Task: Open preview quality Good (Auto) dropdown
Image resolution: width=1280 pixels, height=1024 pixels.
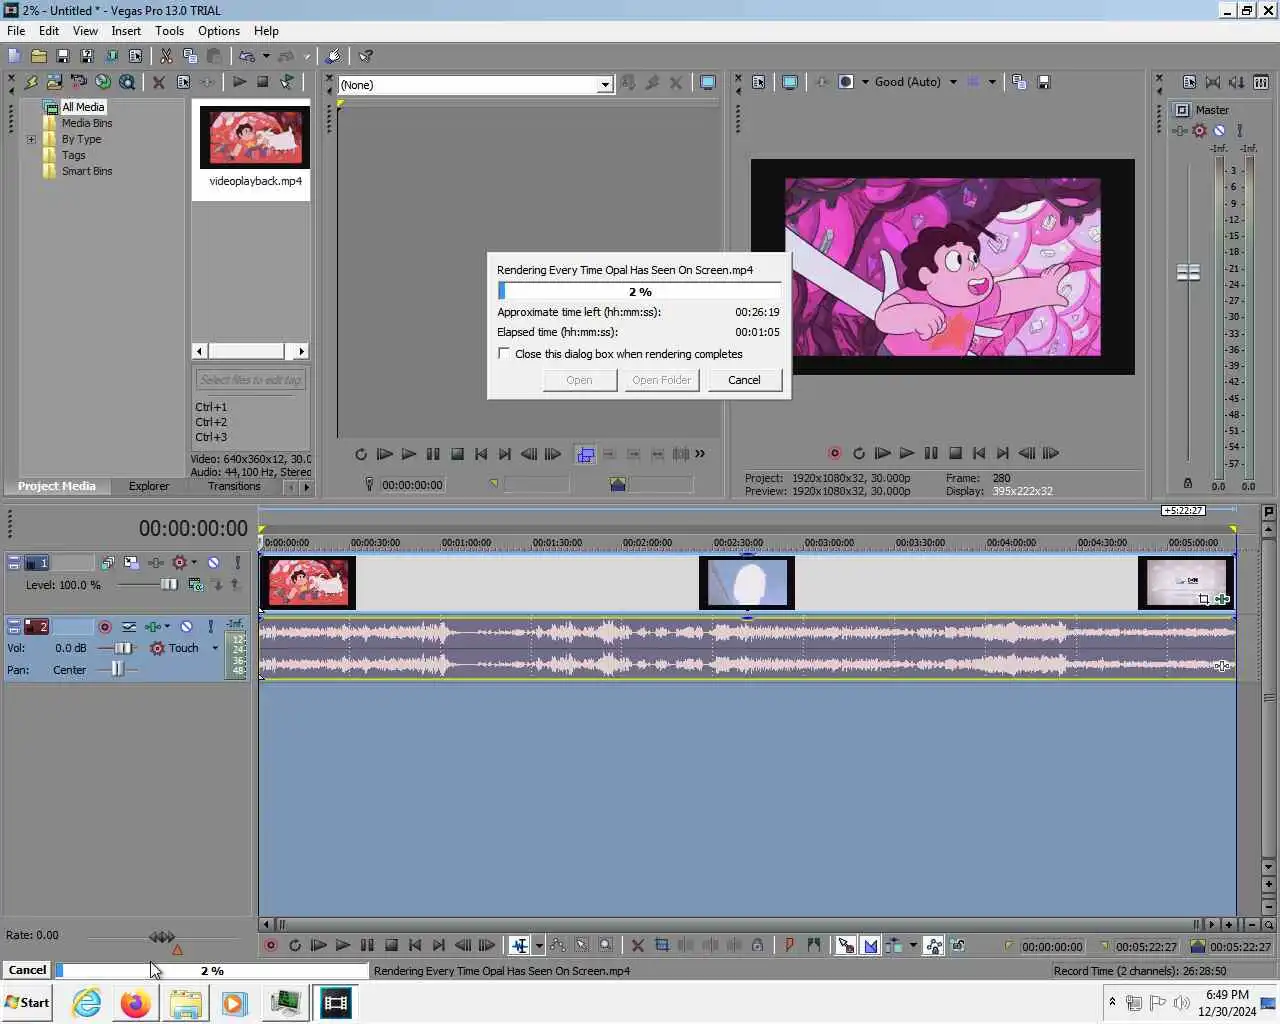Action: click(x=953, y=82)
